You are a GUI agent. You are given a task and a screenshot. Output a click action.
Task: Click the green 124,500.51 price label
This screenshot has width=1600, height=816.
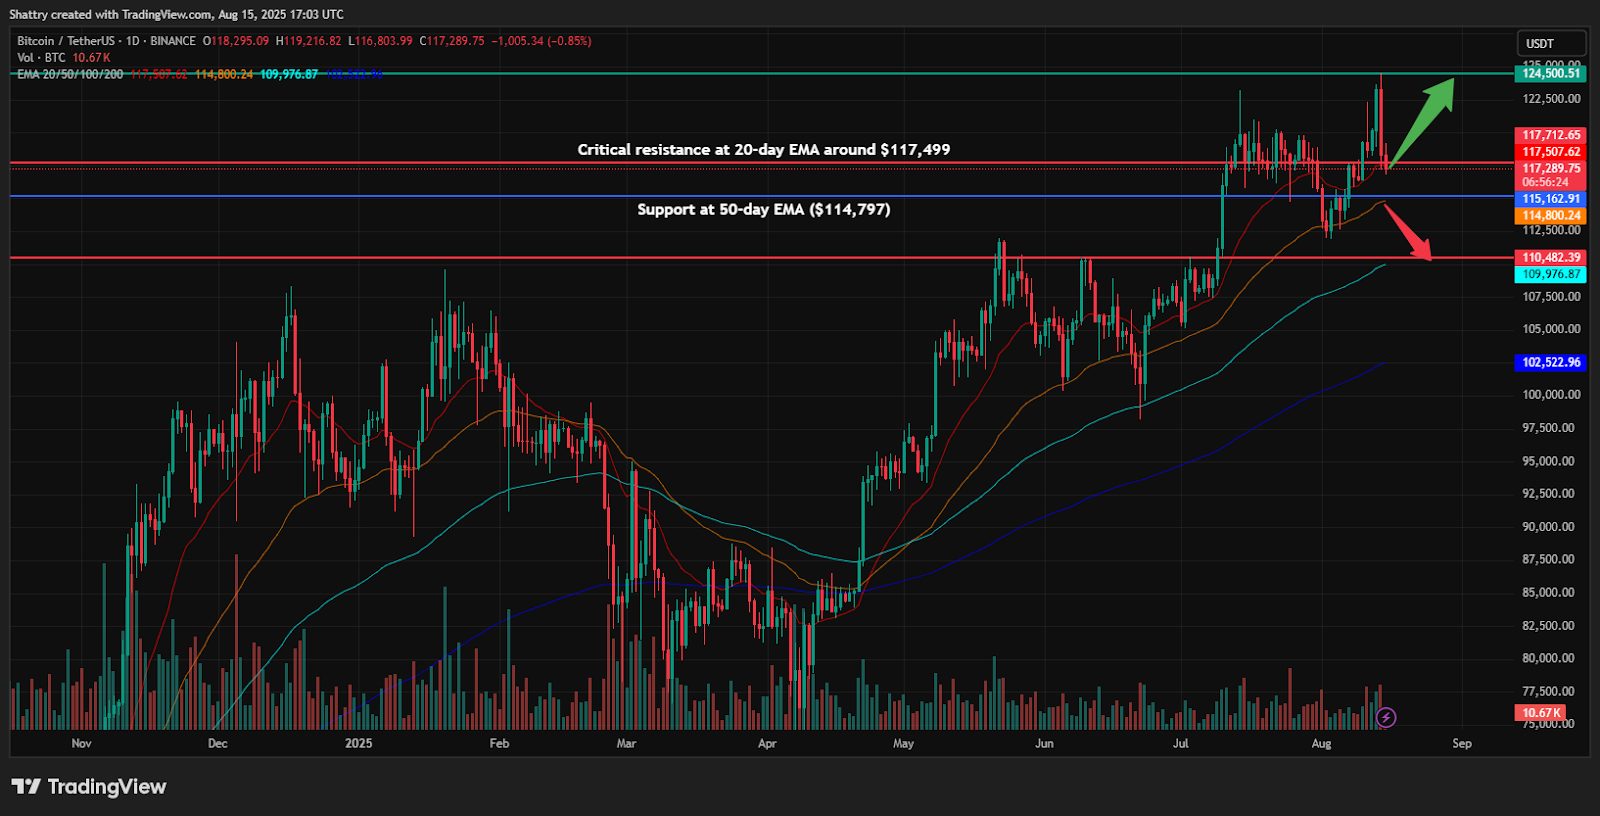(x=1551, y=73)
